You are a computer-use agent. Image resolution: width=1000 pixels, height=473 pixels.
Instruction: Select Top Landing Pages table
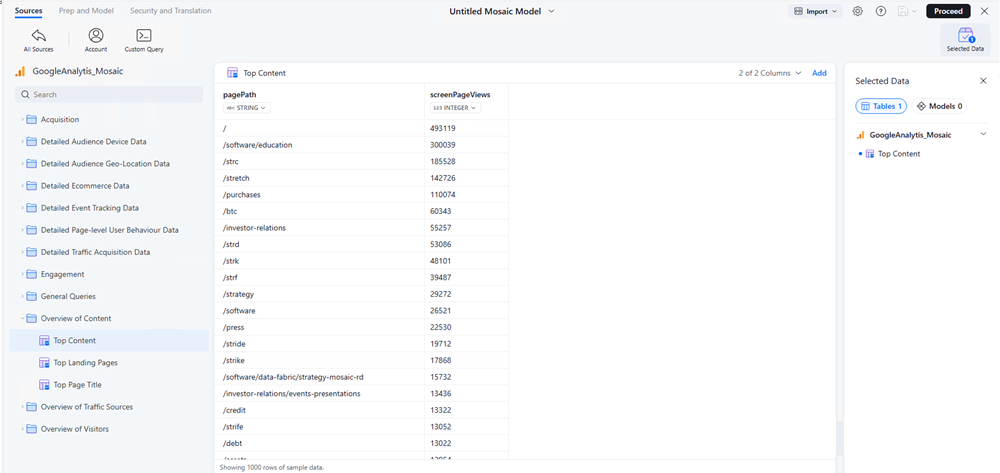pos(85,363)
